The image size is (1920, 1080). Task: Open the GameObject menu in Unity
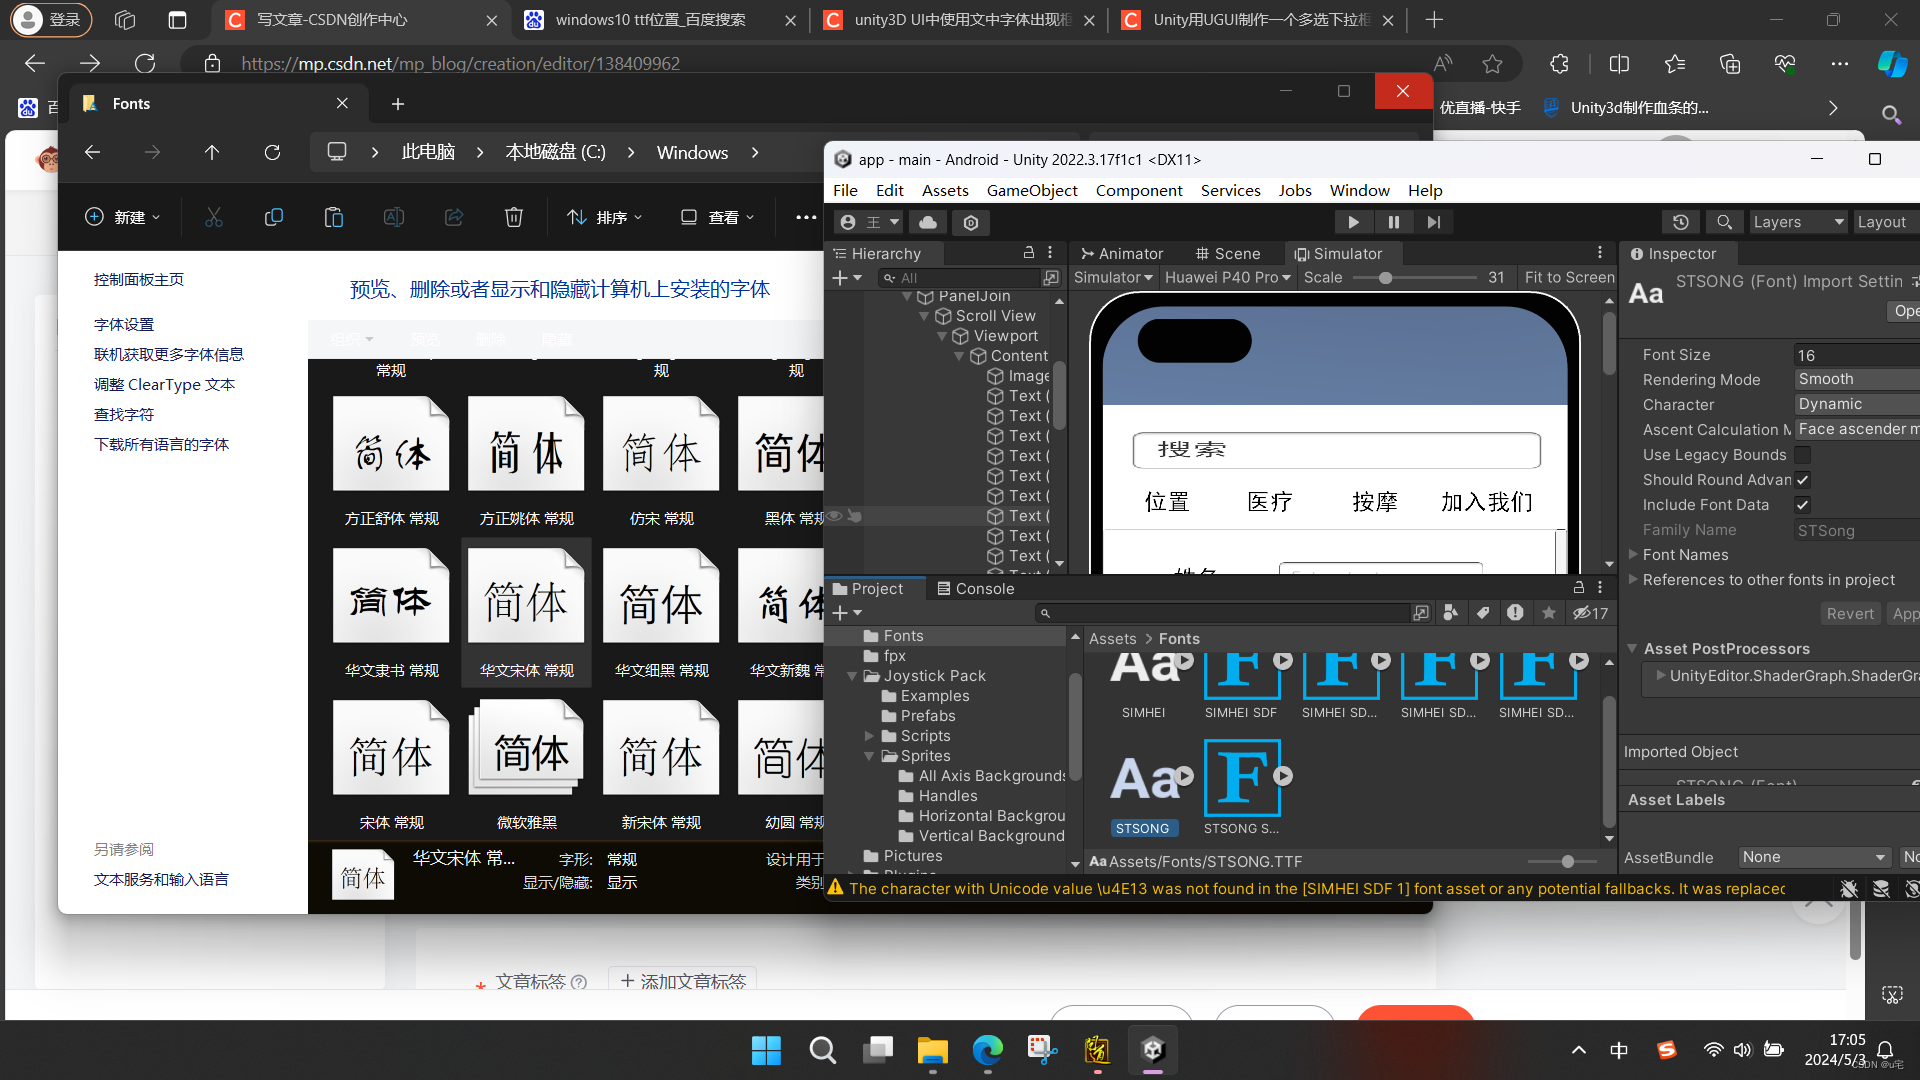[1032, 190]
